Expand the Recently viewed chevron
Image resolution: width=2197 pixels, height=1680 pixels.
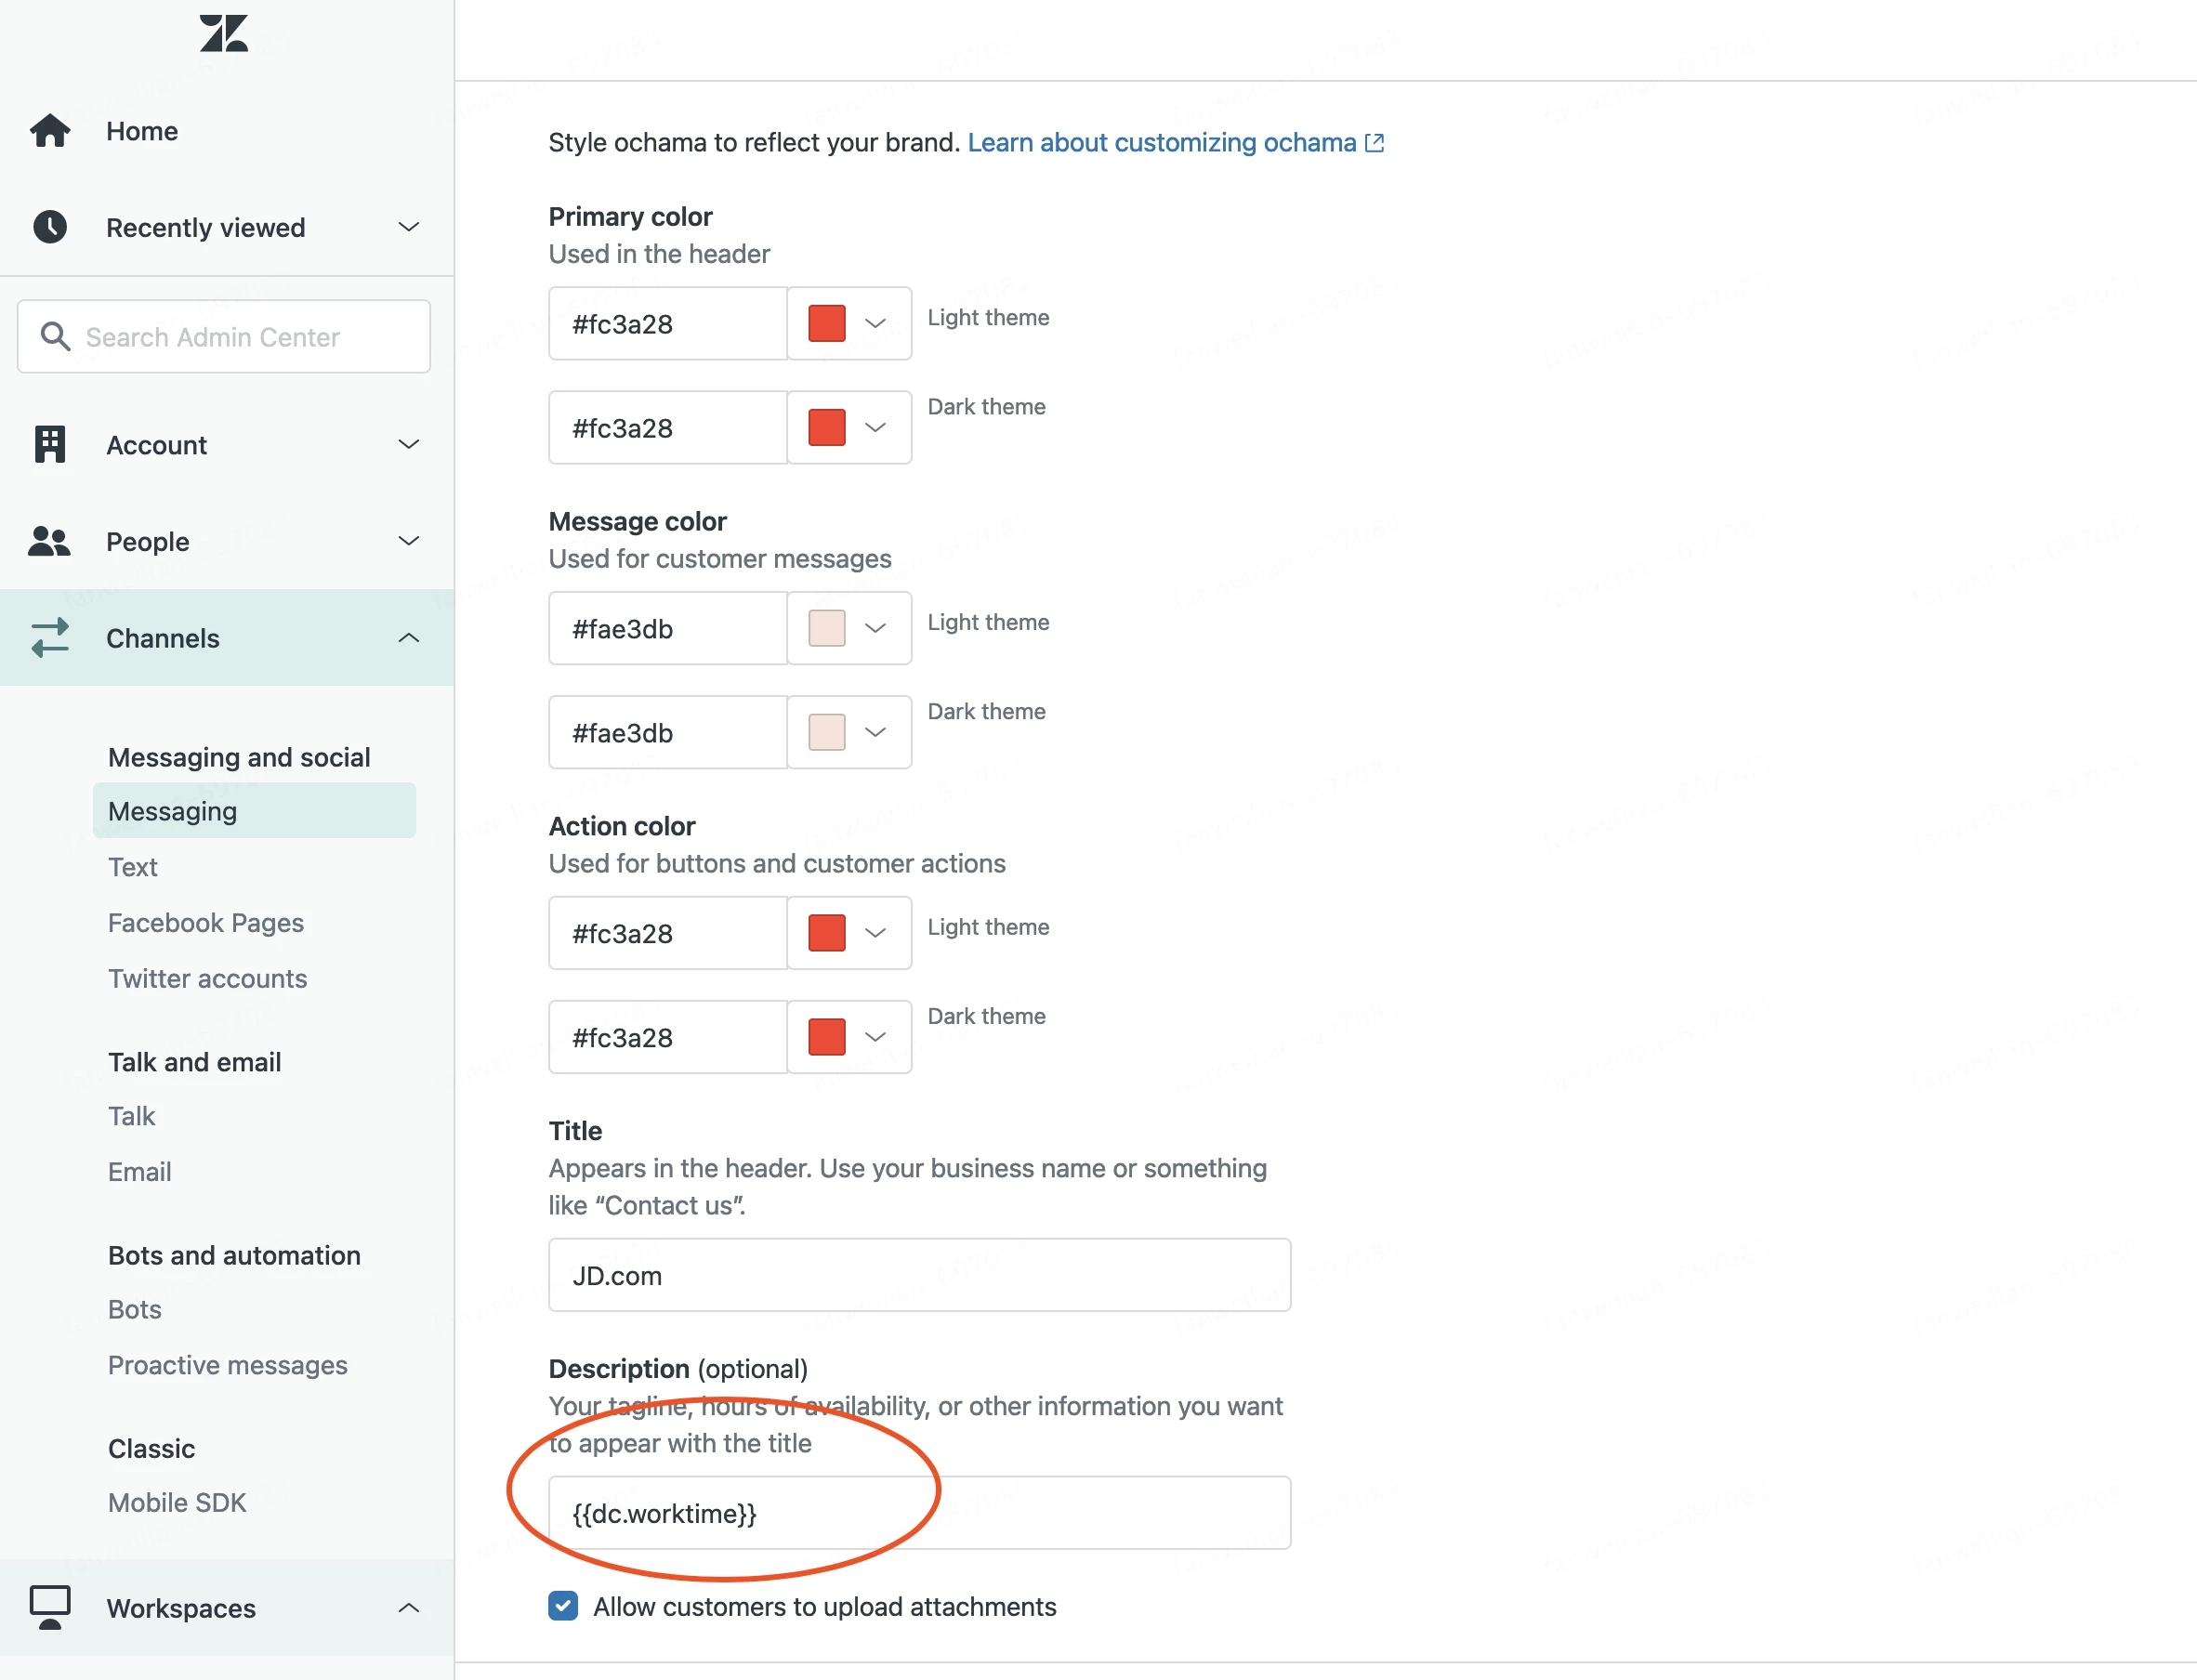click(408, 227)
